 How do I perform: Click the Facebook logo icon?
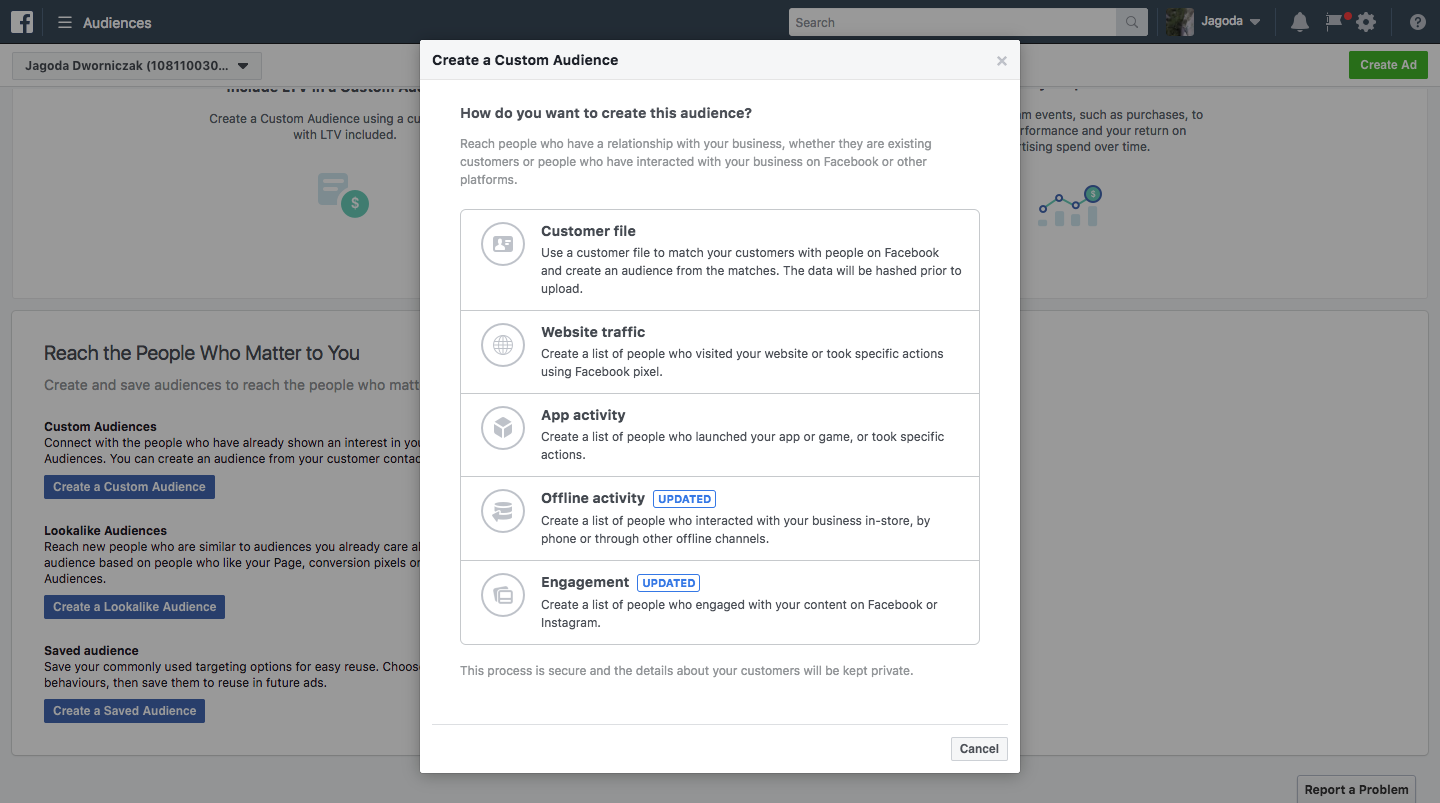click(22, 22)
